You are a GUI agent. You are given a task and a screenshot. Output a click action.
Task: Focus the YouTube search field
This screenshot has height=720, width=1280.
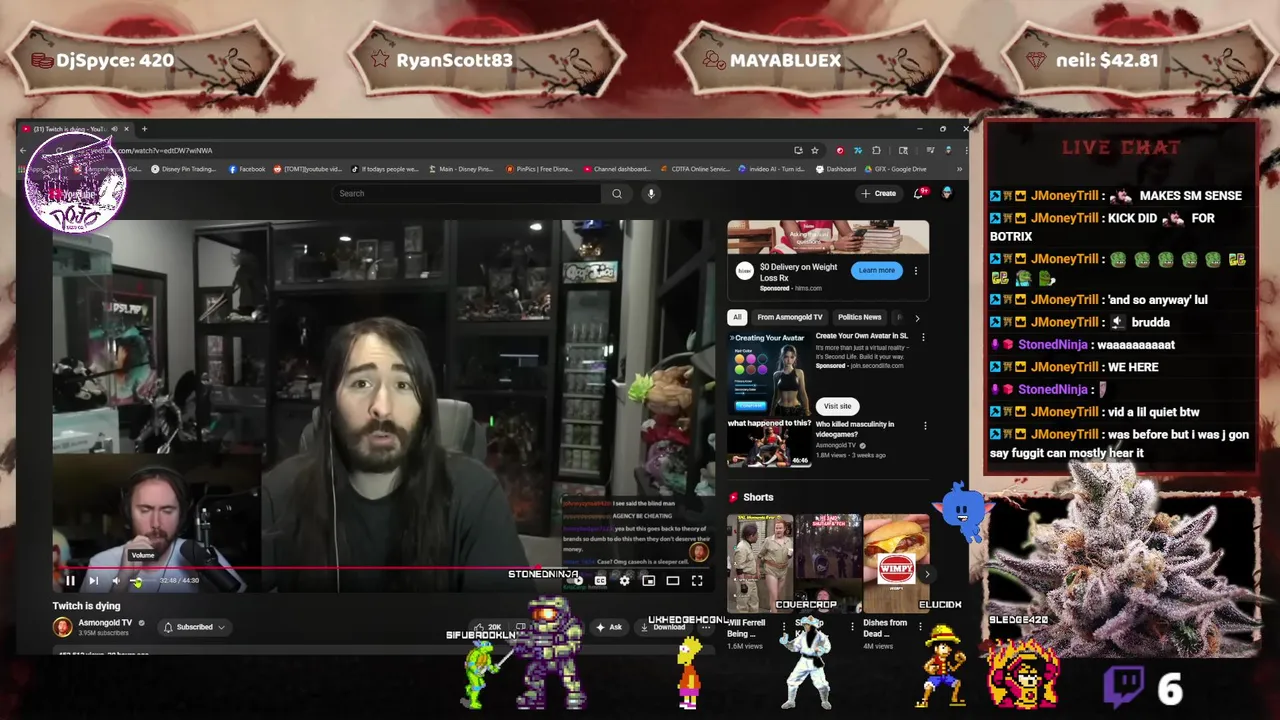pyautogui.click(x=468, y=193)
